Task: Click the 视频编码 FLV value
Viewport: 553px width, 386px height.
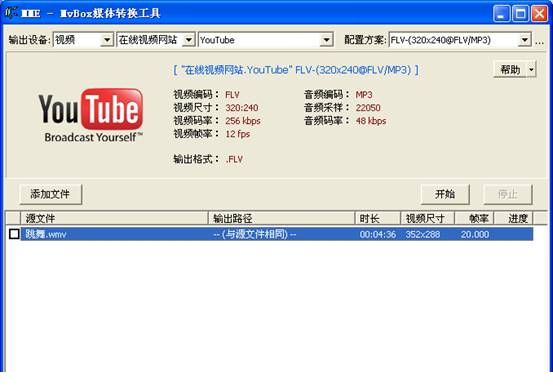Action: coord(232,95)
